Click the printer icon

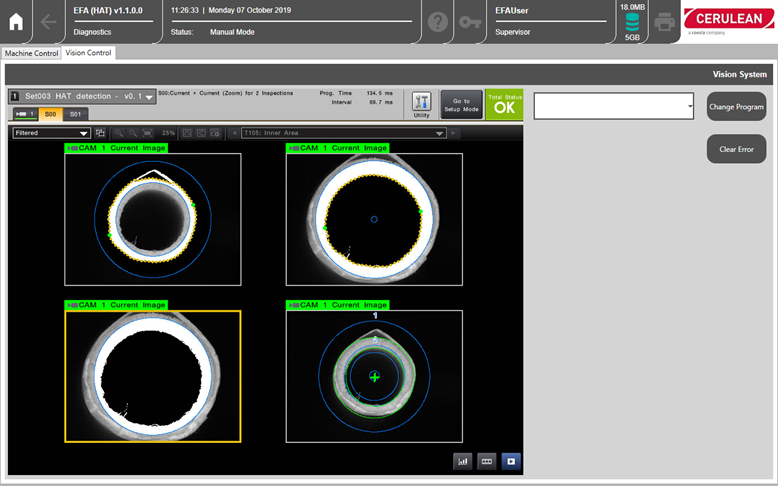point(663,22)
